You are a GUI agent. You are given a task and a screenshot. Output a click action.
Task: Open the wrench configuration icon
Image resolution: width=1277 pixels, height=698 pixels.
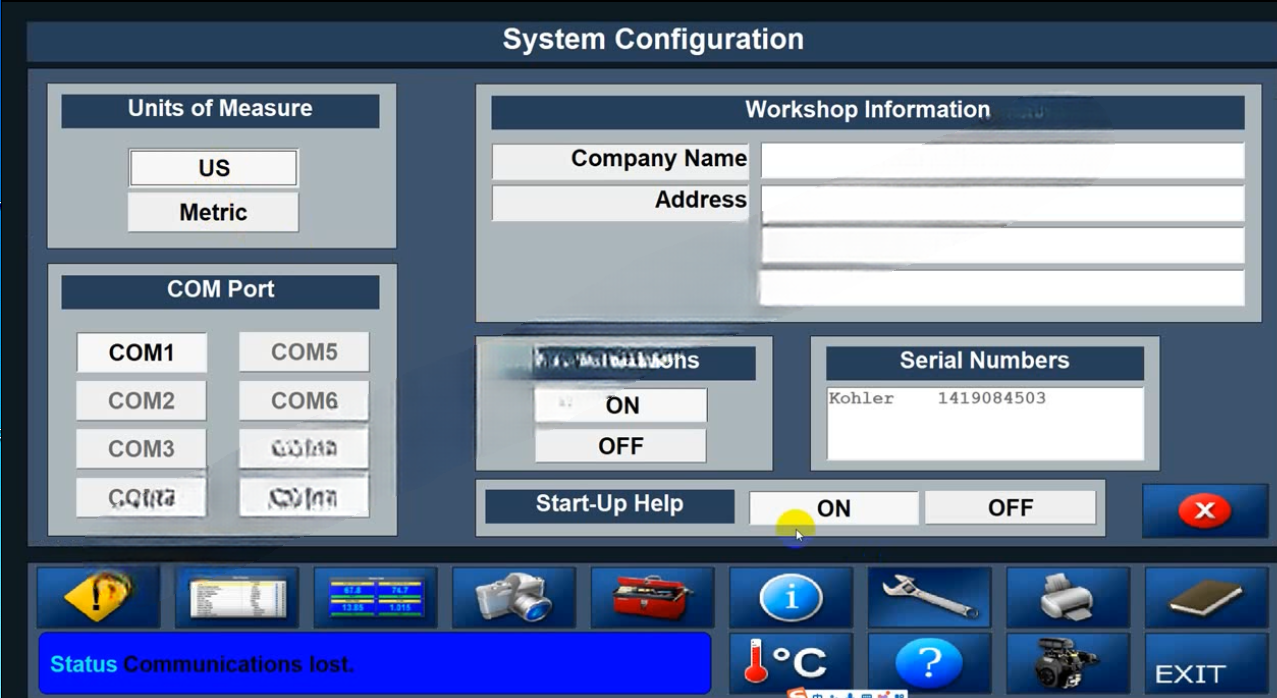pos(929,597)
